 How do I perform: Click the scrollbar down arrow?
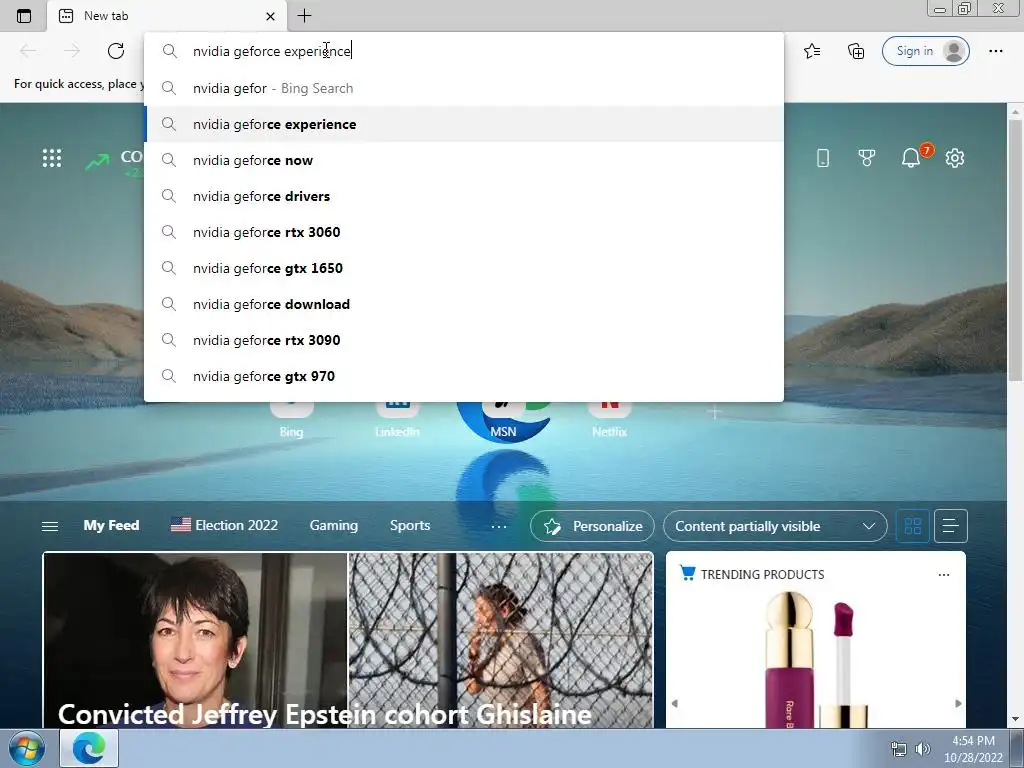pos(1016,720)
